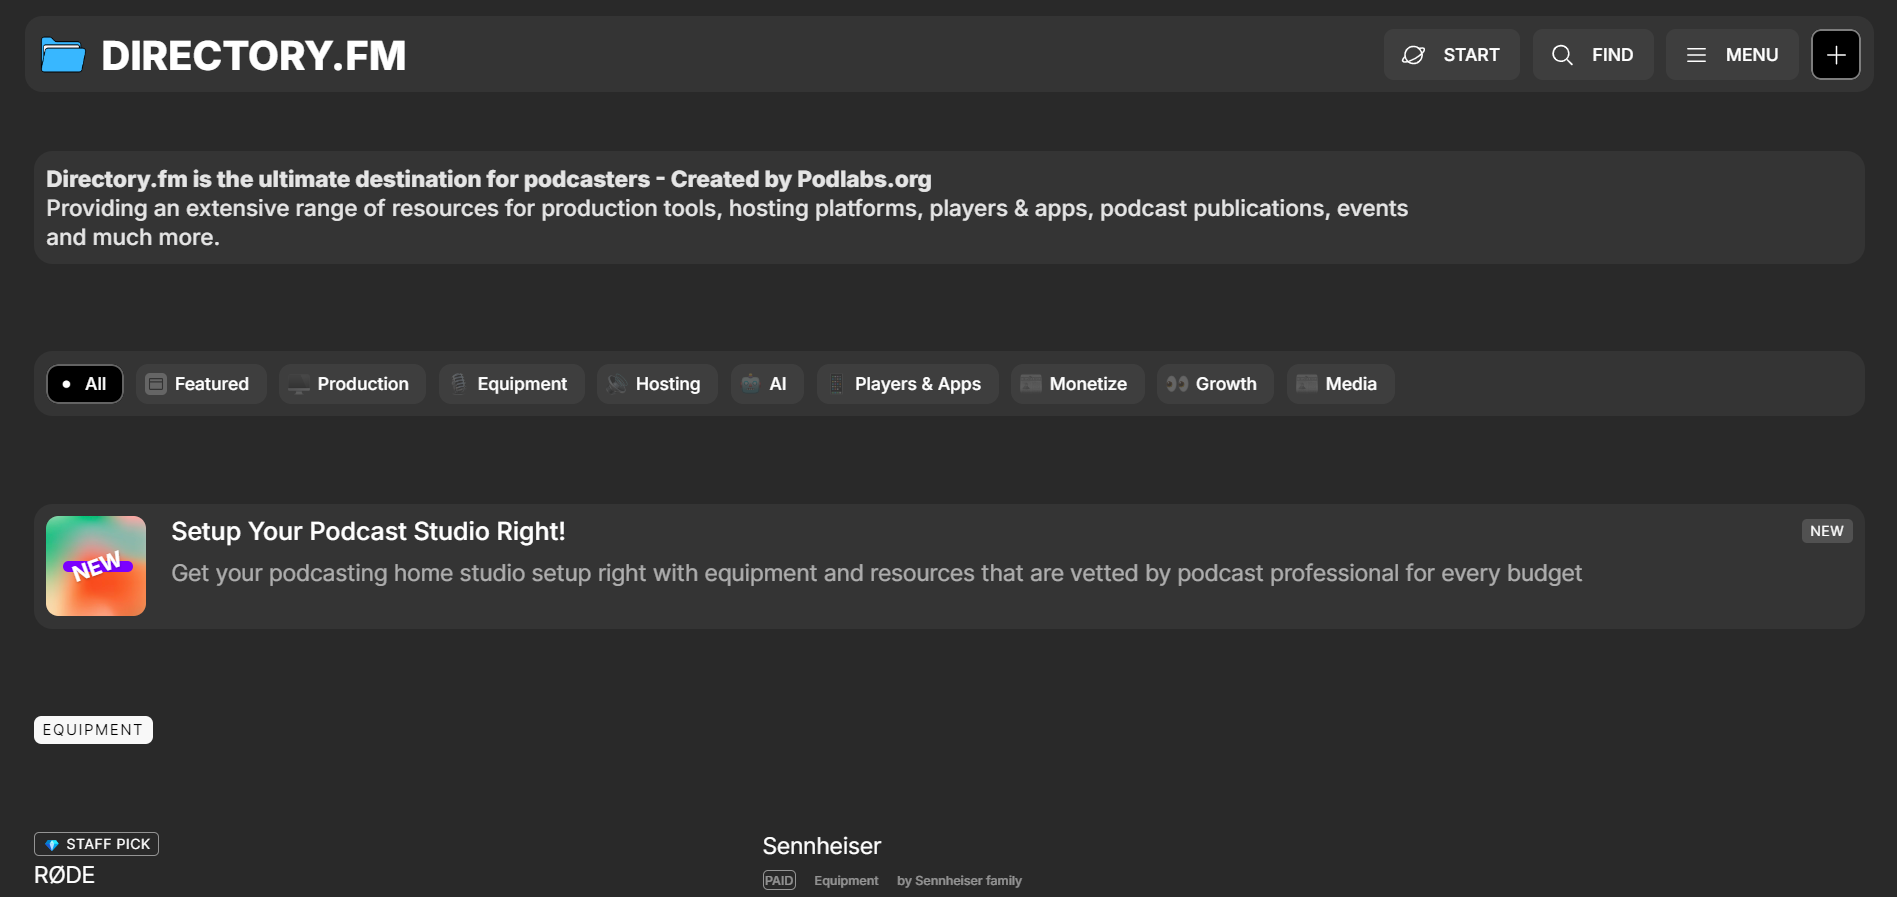Click the NEW badge on studio card
This screenshot has width=1897, height=897.
(x=1826, y=531)
